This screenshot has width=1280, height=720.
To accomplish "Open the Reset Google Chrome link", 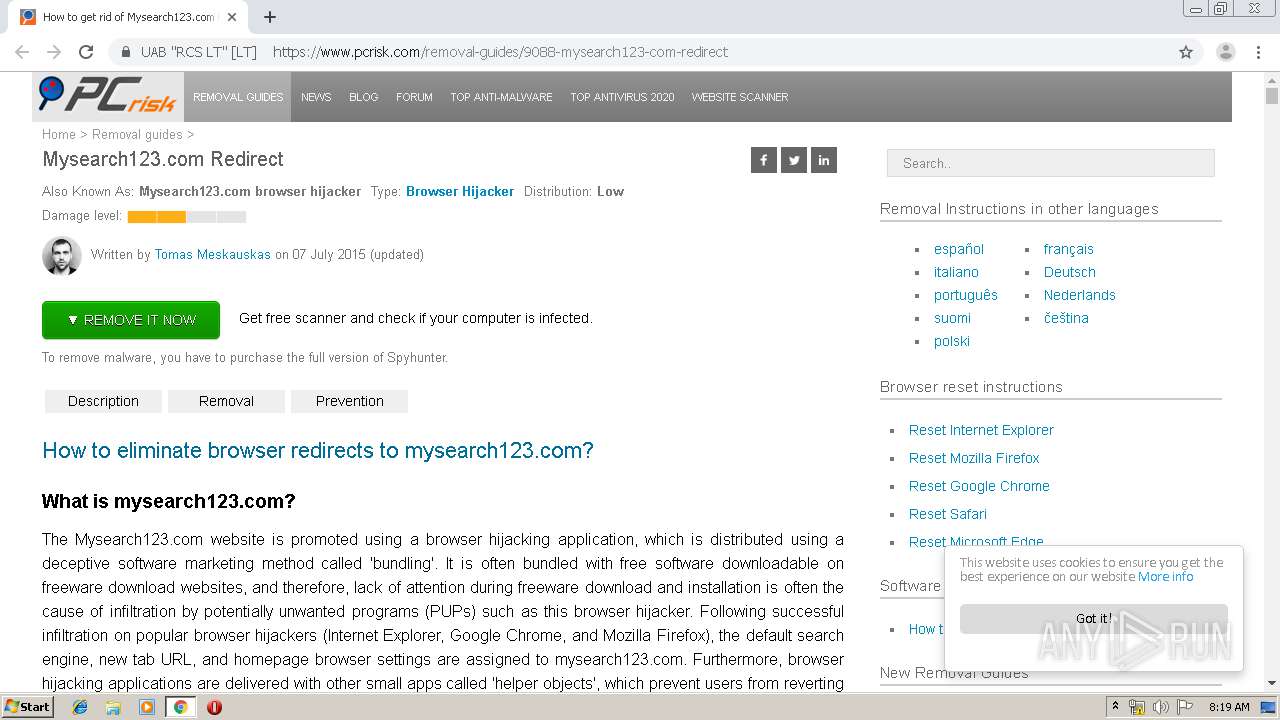I will click(979, 486).
